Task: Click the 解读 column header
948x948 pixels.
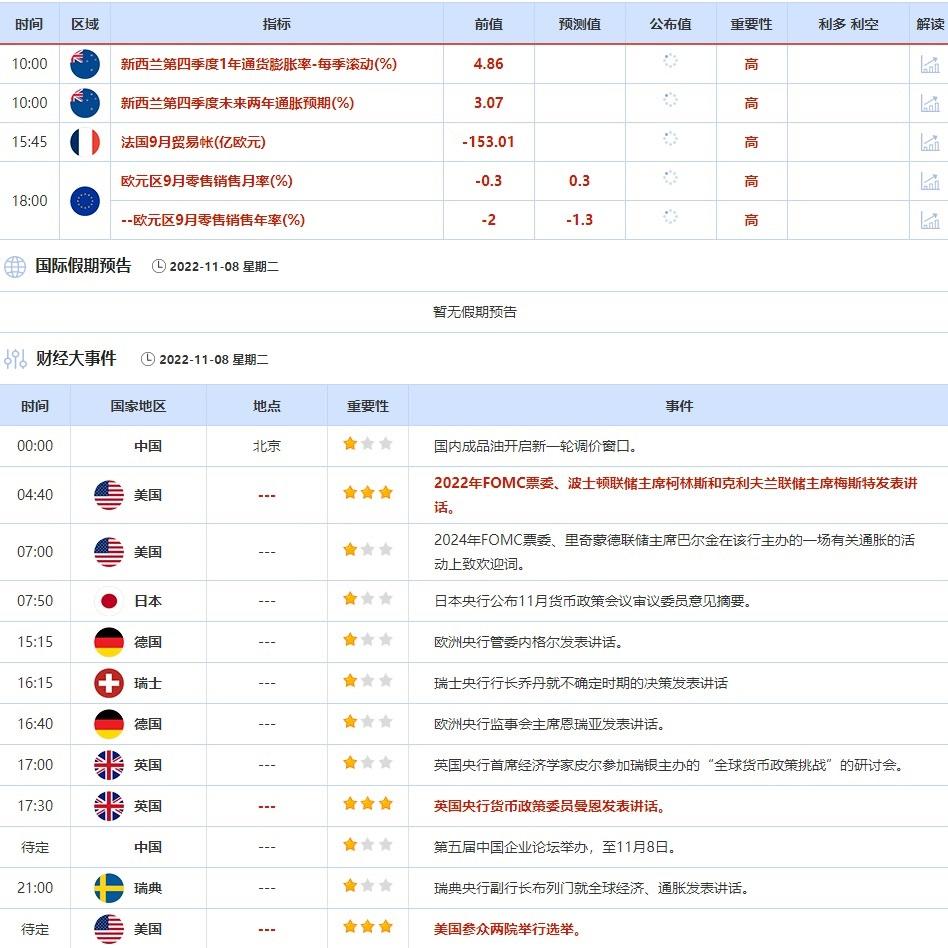Action: pyautogui.click(x=930, y=24)
